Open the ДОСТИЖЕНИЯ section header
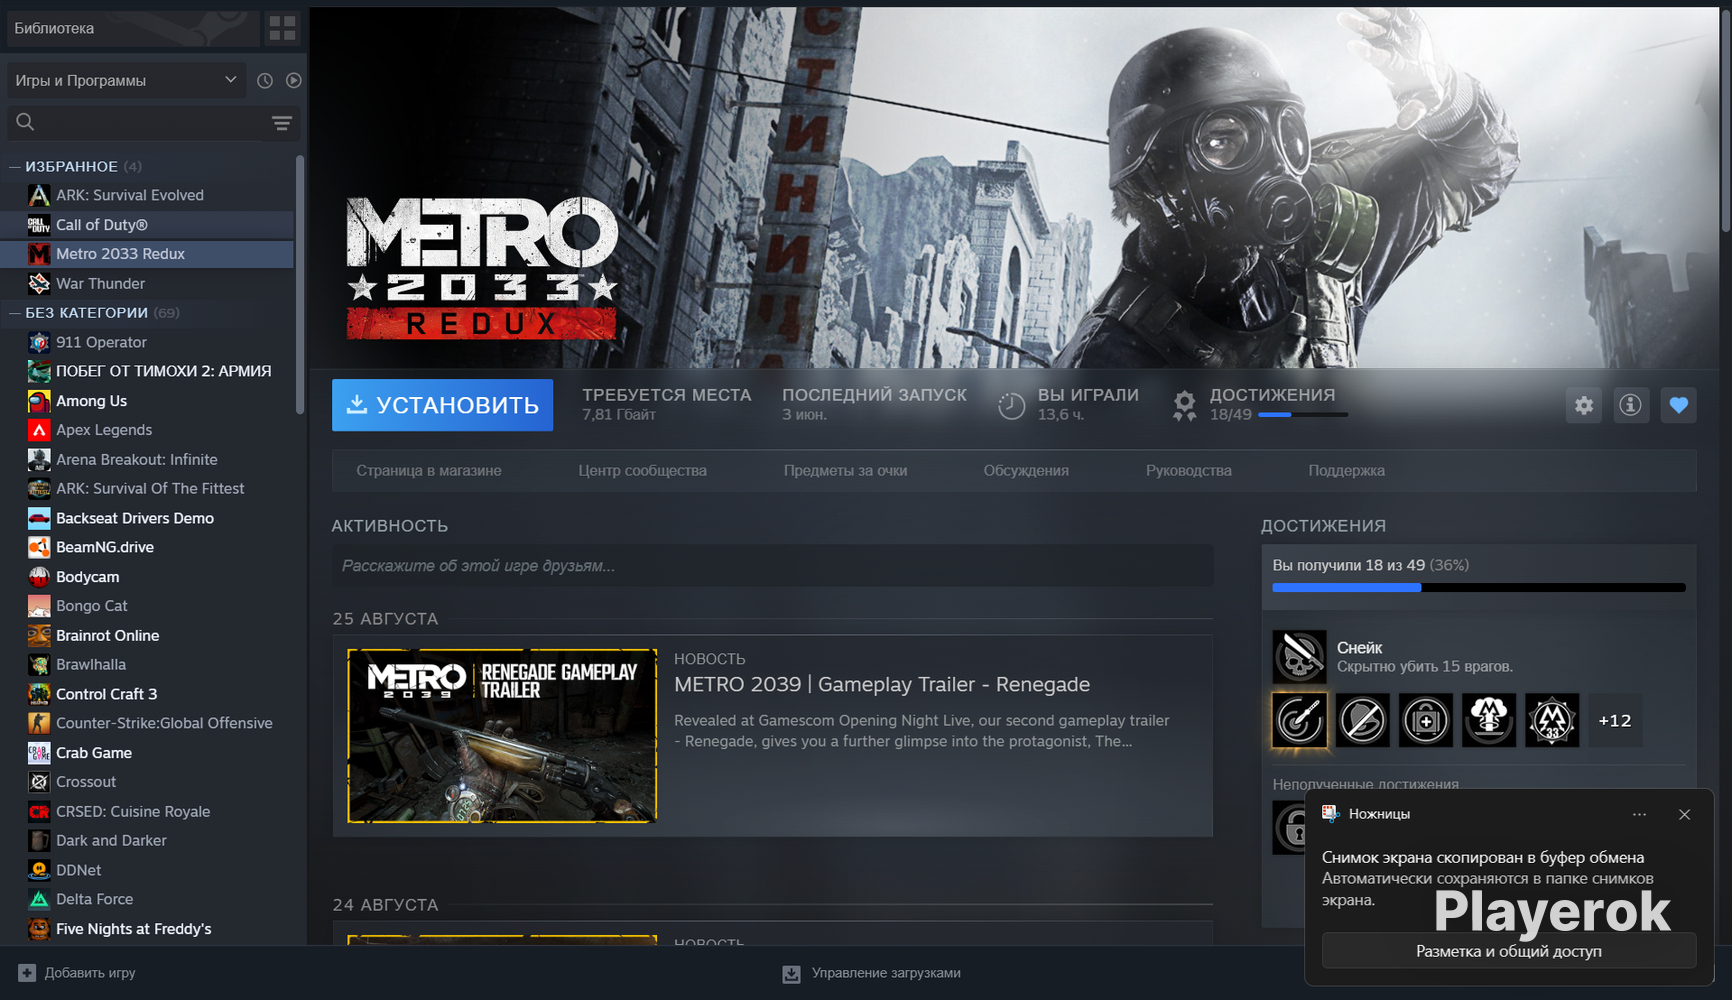Viewport: 1732px width, 1000px height. pyautogui.click(x=1323, y=526)
